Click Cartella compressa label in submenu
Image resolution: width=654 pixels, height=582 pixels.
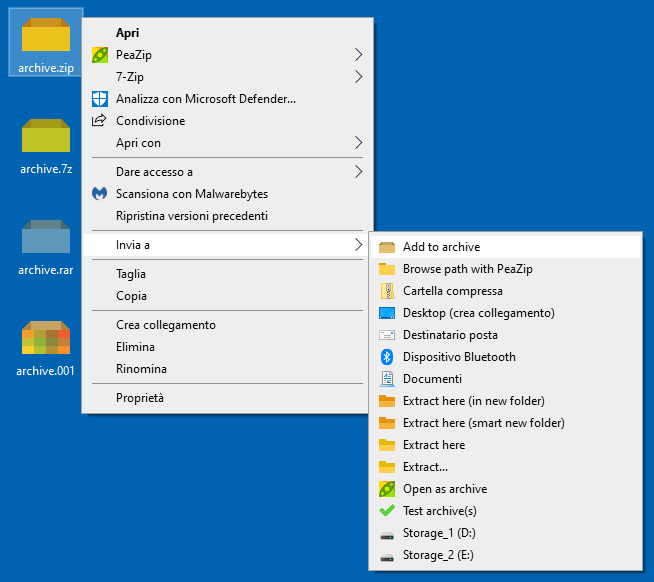[453, 291]
